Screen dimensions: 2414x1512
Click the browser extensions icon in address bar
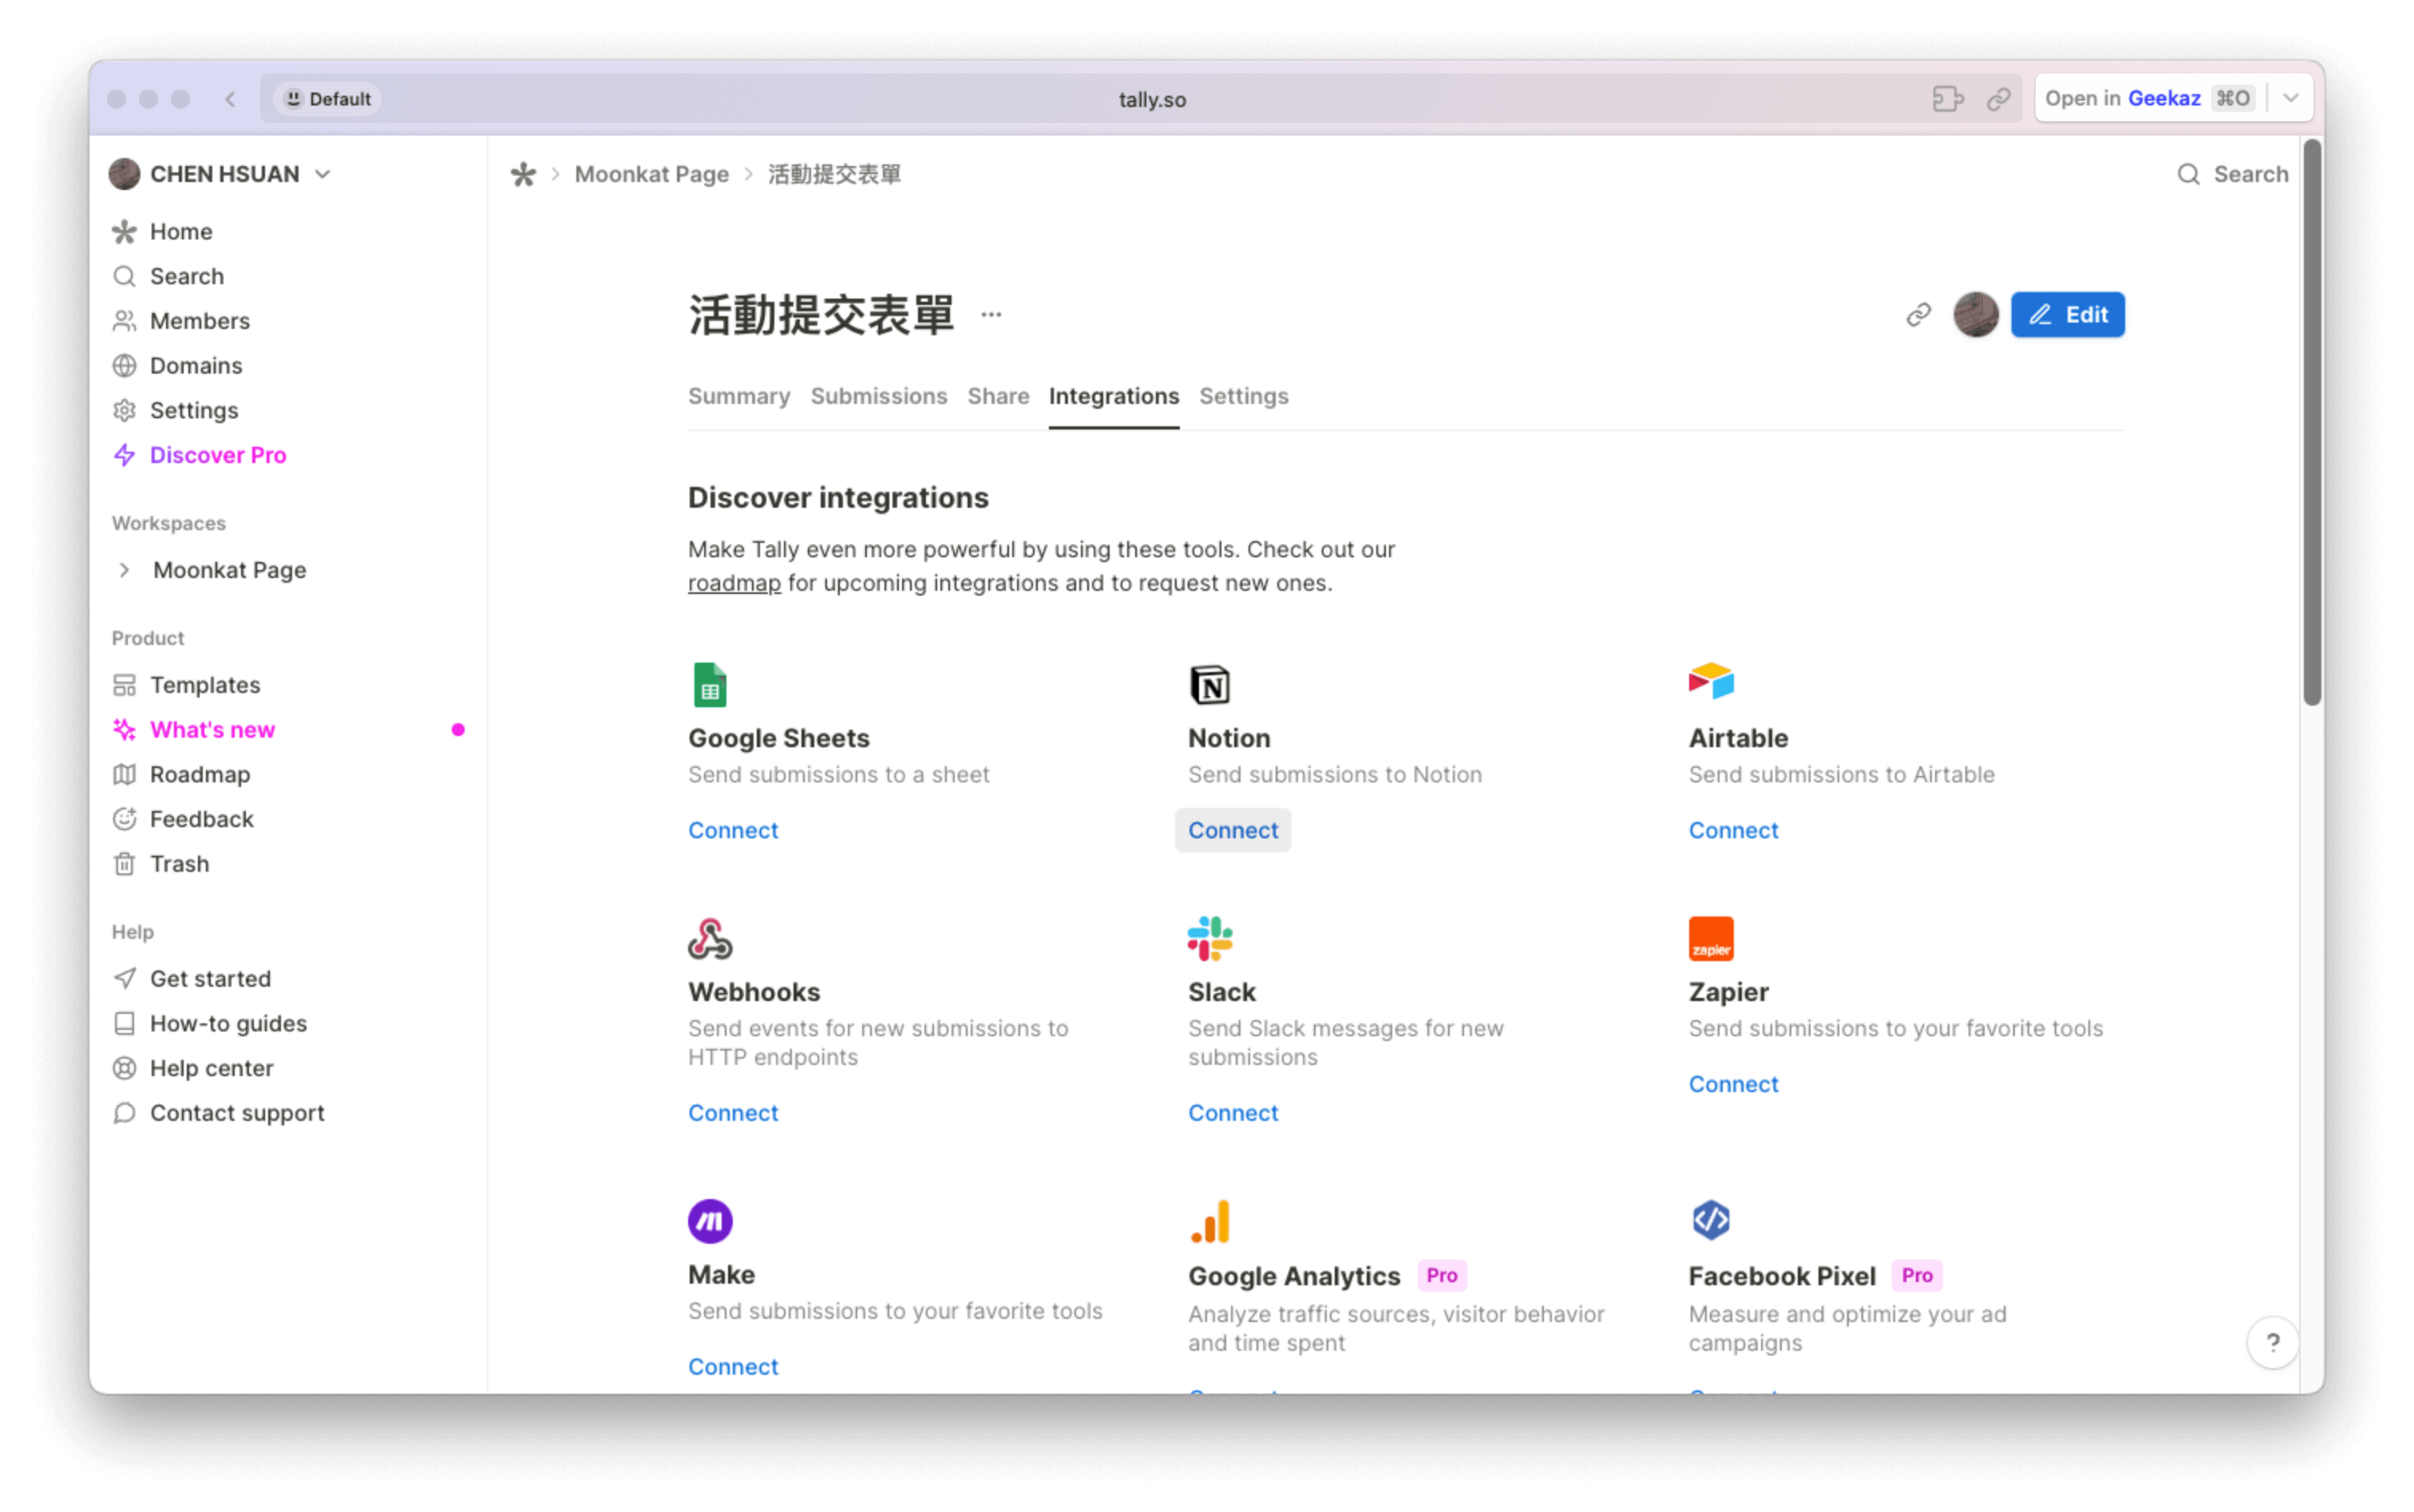tap(1947, 98)
